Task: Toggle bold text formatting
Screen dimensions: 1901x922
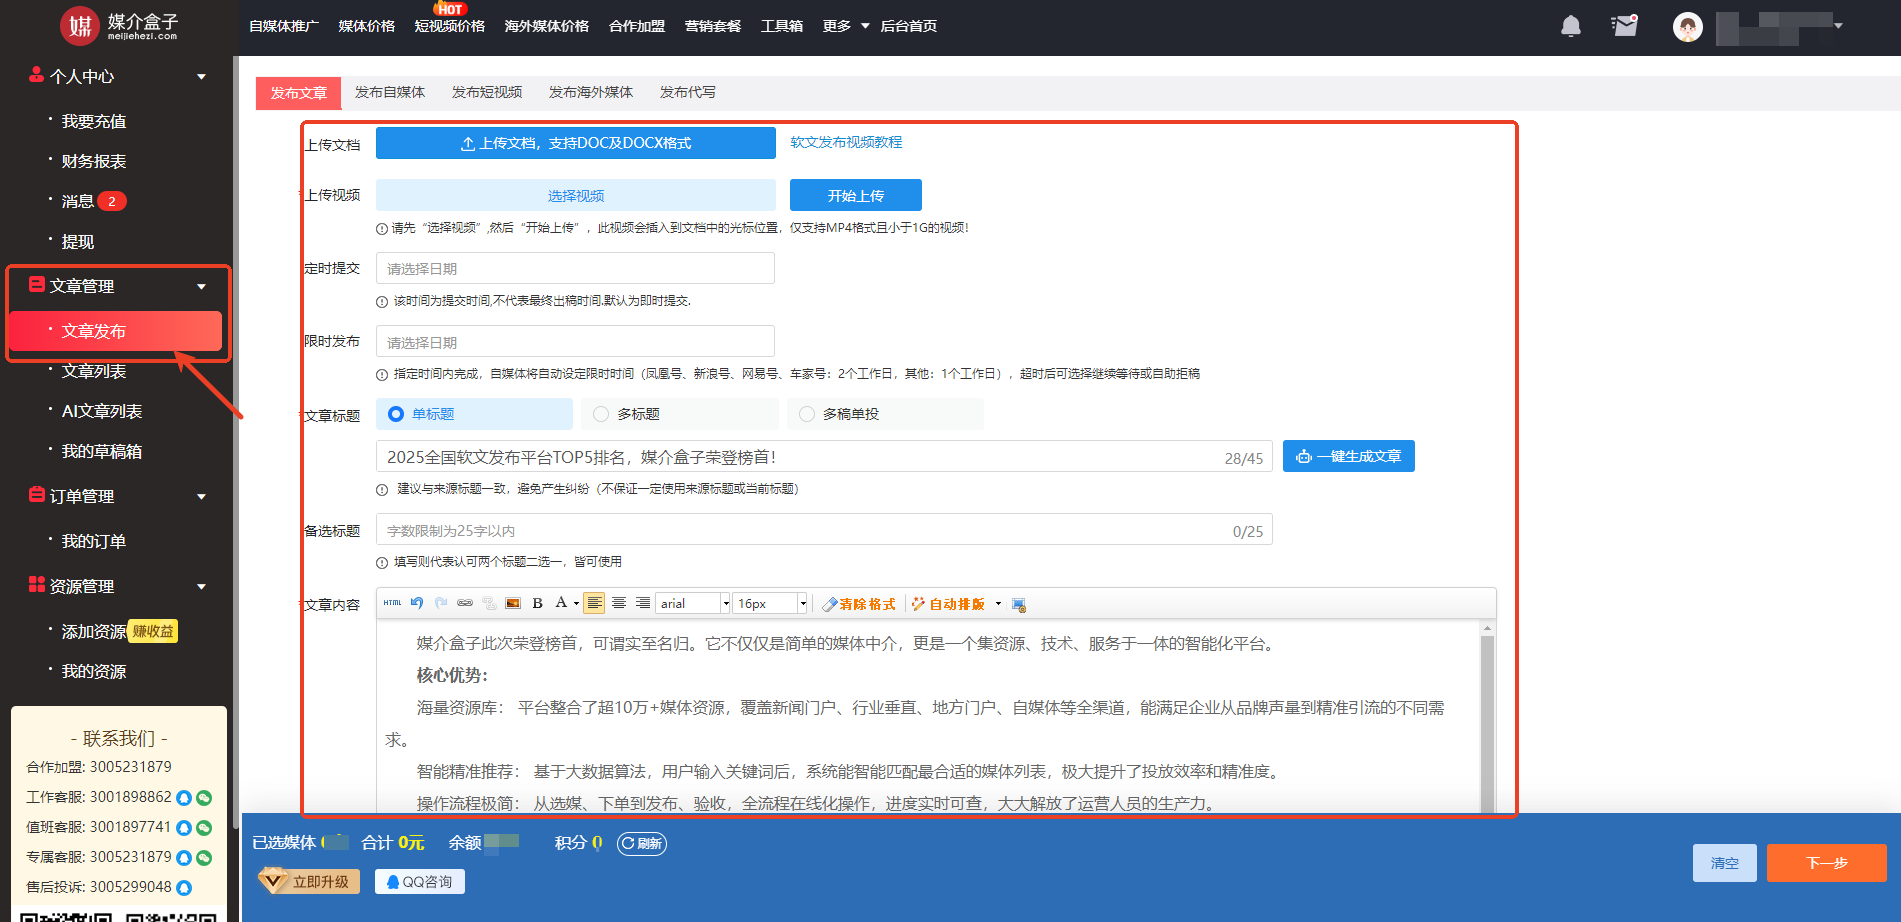Action: pyautogui.click(x=537, y=603)
